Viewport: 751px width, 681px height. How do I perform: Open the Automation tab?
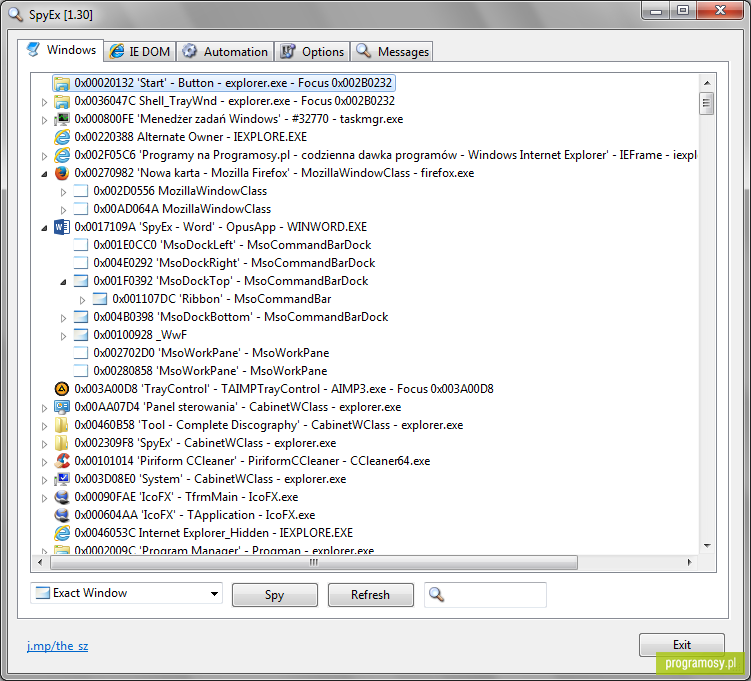coord(225,52)
